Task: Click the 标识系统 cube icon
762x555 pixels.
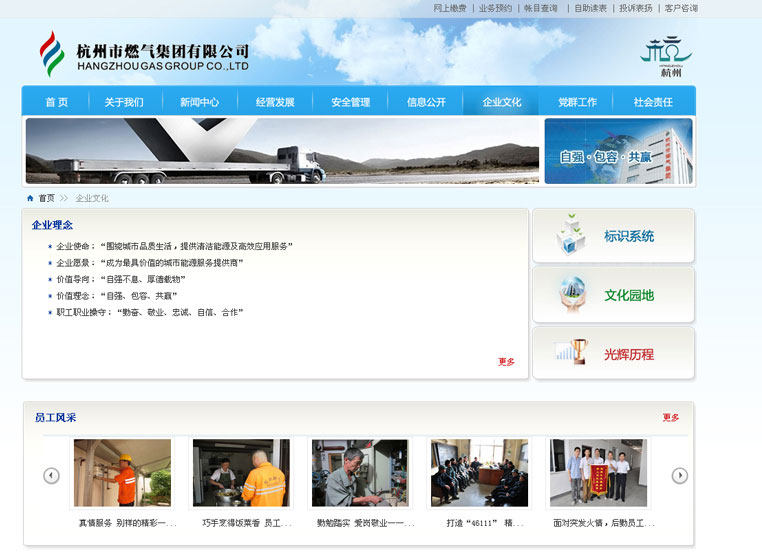Action: pyautogui.click(x=571, y=235)
